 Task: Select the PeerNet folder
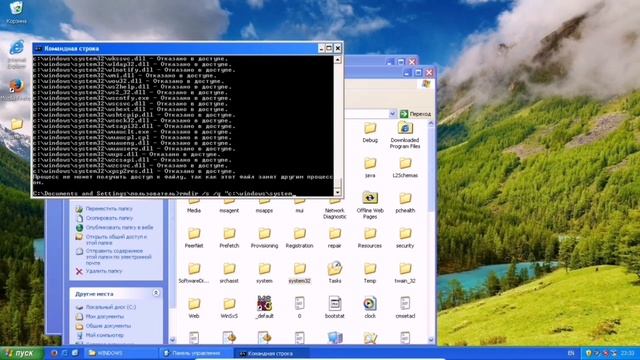[194, 238]
